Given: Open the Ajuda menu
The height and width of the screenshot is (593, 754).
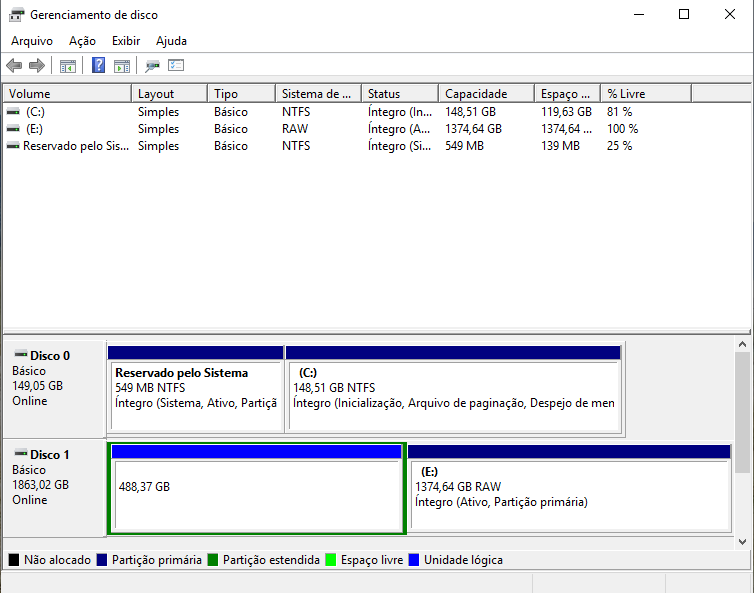Looking at the screenshot, I should (x=171, y=41).
